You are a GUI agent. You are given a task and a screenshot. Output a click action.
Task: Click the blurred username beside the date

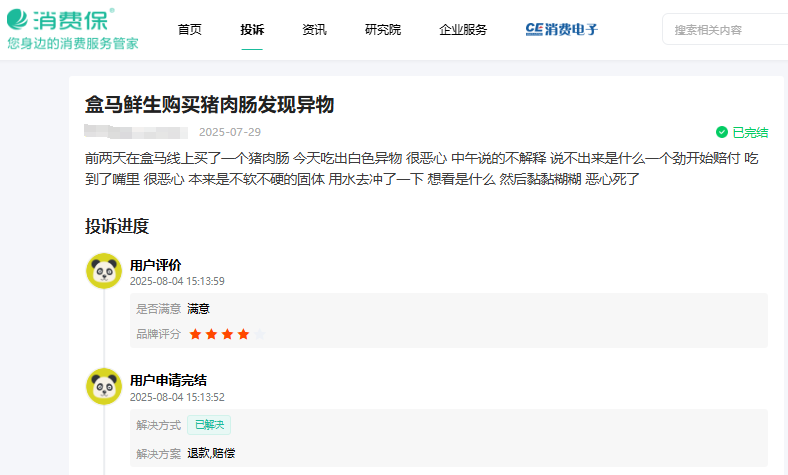136,132
